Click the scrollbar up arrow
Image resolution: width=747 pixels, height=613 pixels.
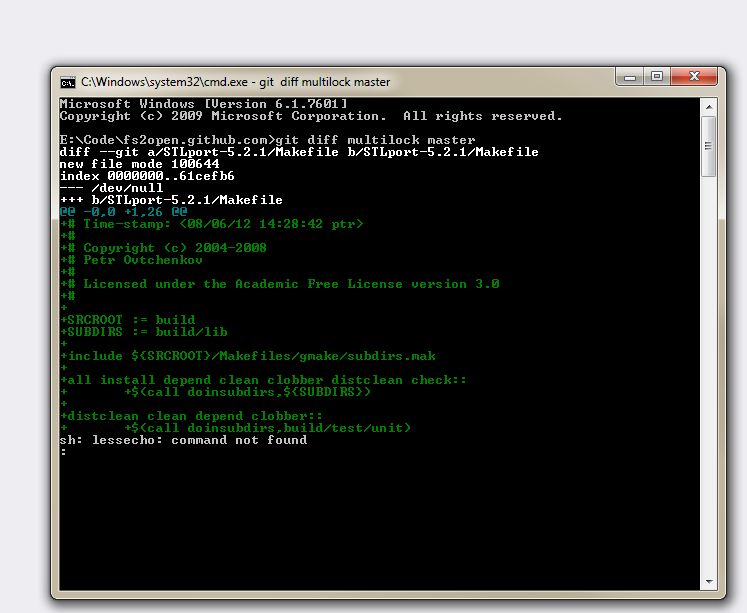pos(709,107)
